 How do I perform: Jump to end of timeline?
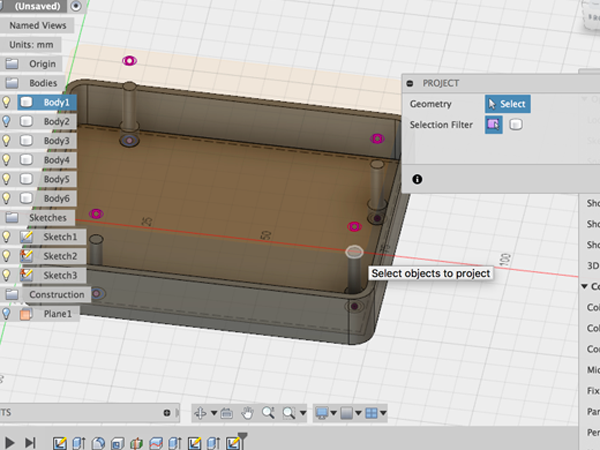pos(30,443)
